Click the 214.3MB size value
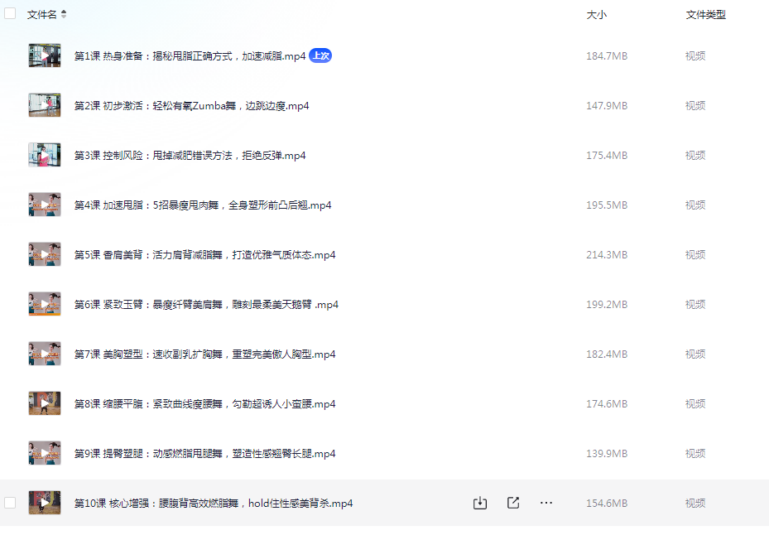 [x=607, y=255]
